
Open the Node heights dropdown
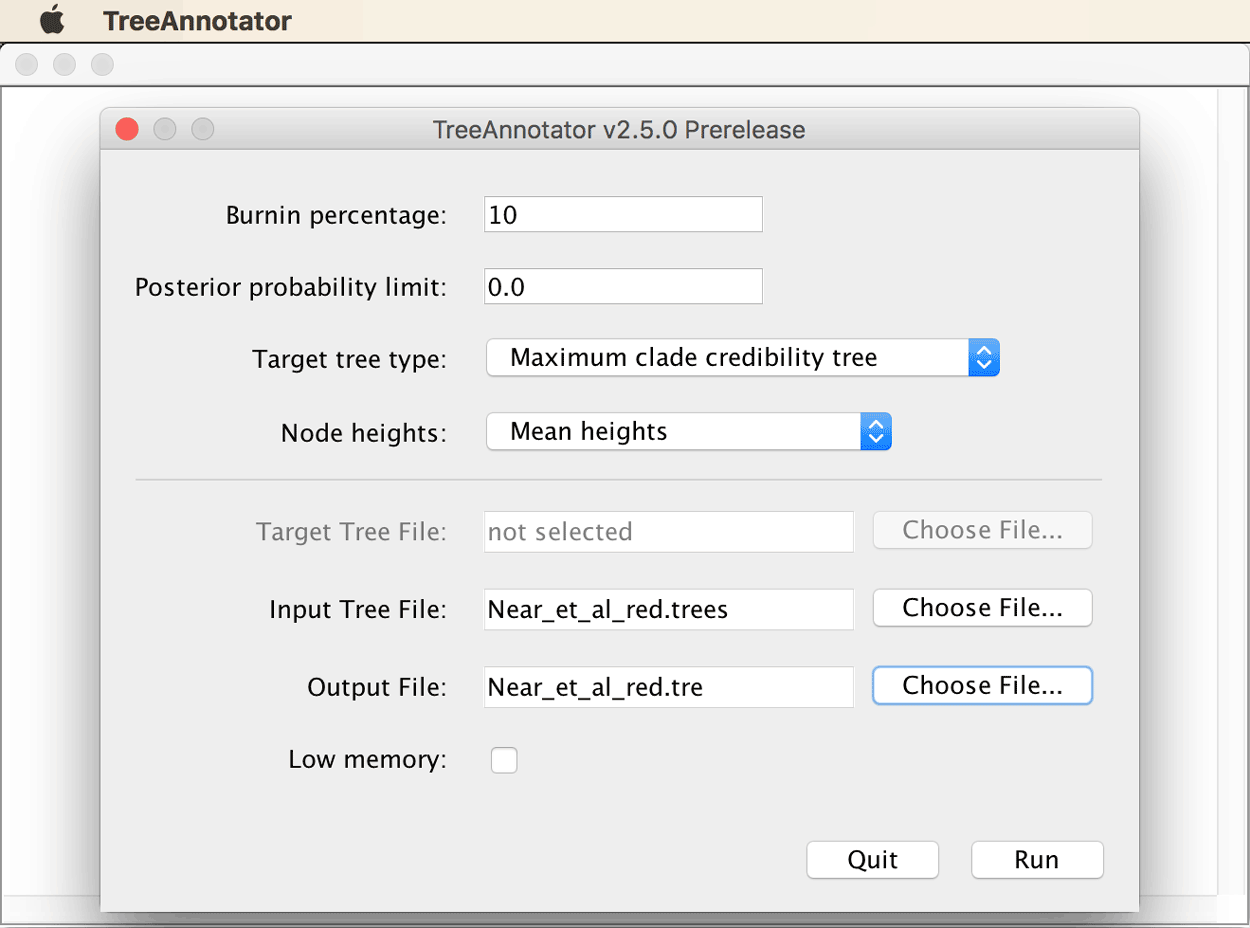click(688, 432)
